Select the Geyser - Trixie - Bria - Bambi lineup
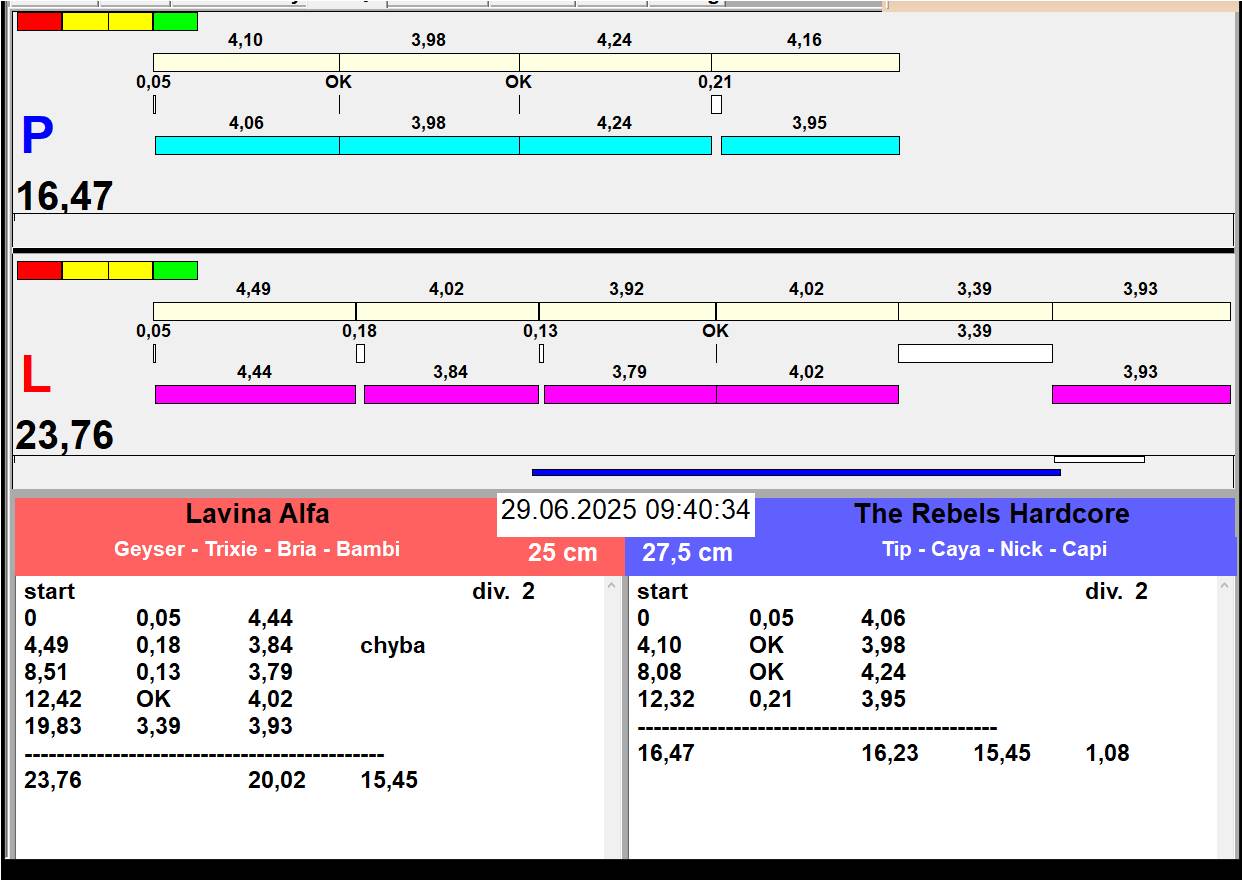The height and width of the screenshot is (880, 1242). 257,549
